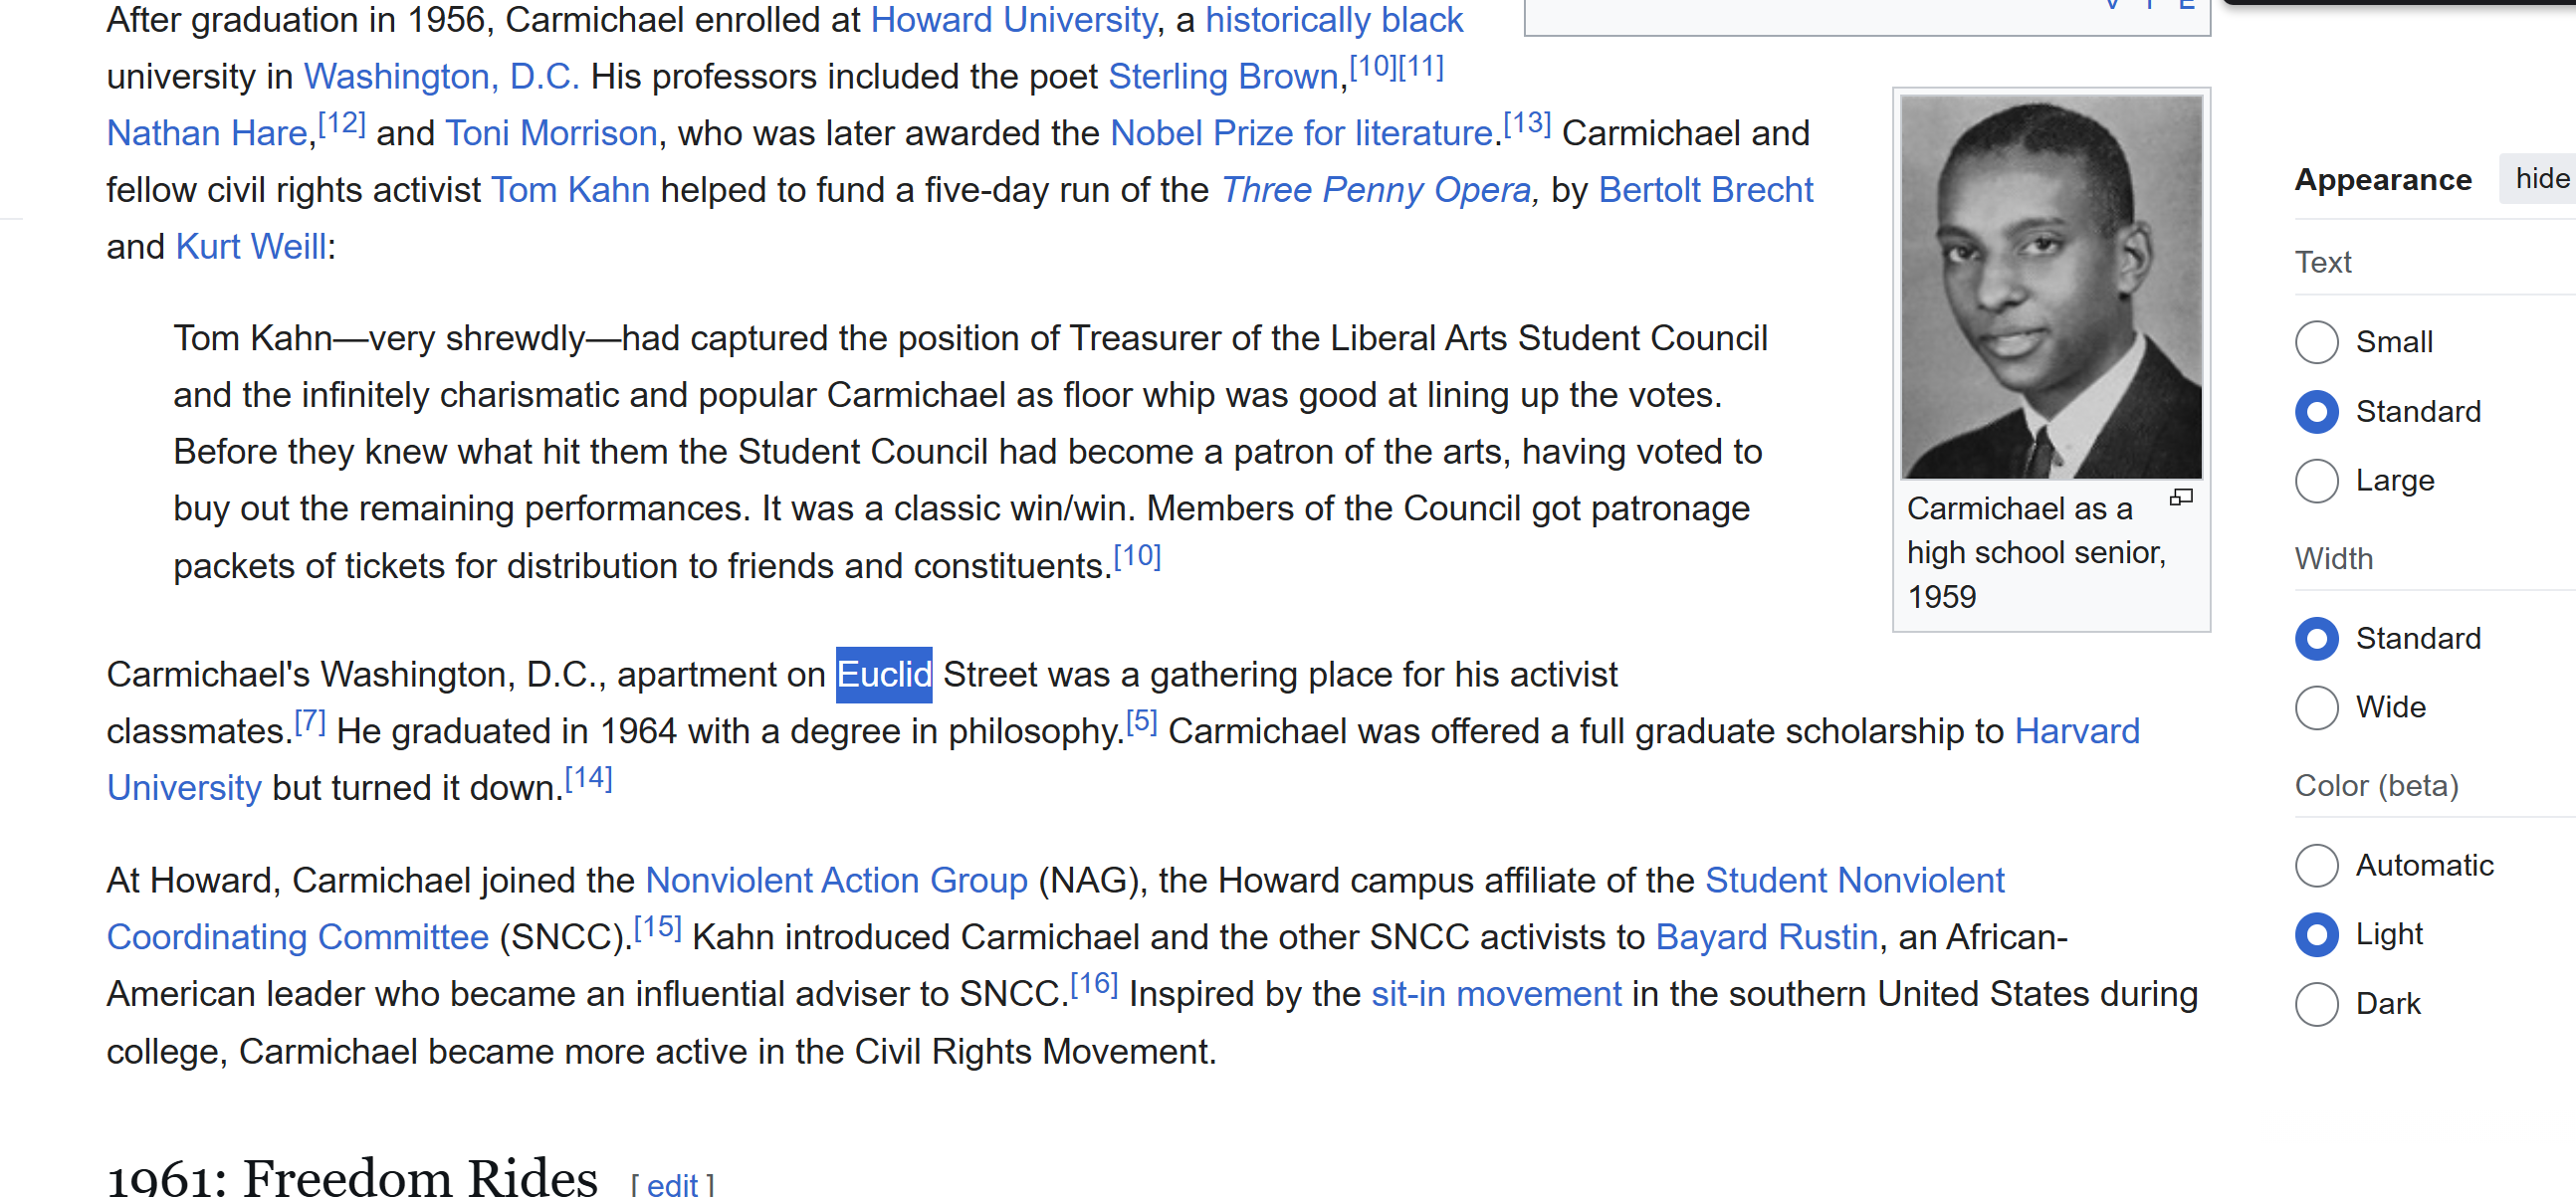
Task: Select Large text size option
Action: [2316, 481]
